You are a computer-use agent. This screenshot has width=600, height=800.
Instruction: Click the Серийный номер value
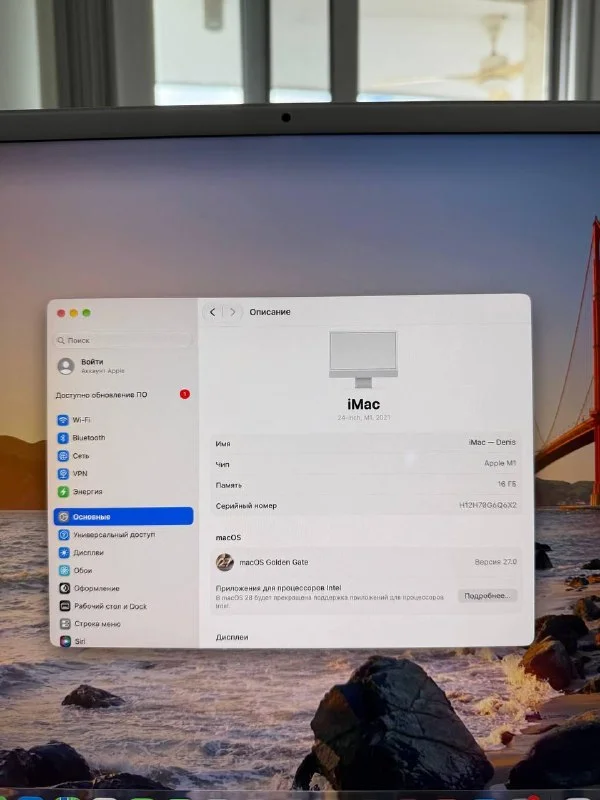pyautogui.click(x=488, y=505)
